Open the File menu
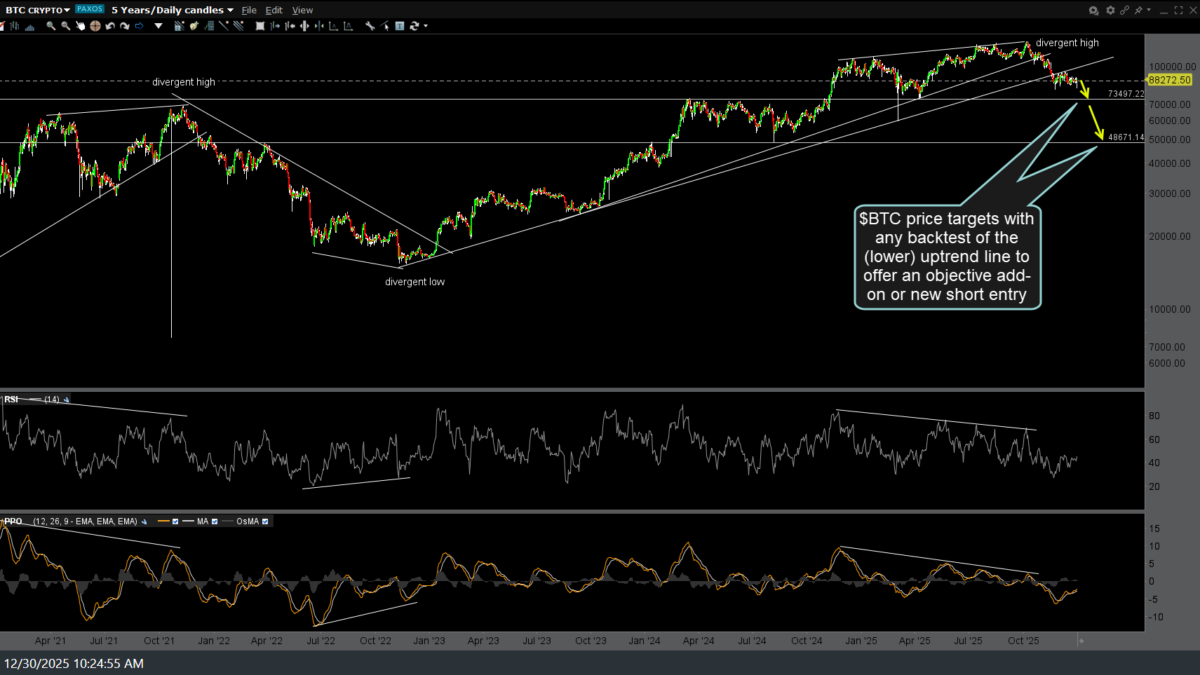This screenshot has width=1200, height=675. point(249,10)
